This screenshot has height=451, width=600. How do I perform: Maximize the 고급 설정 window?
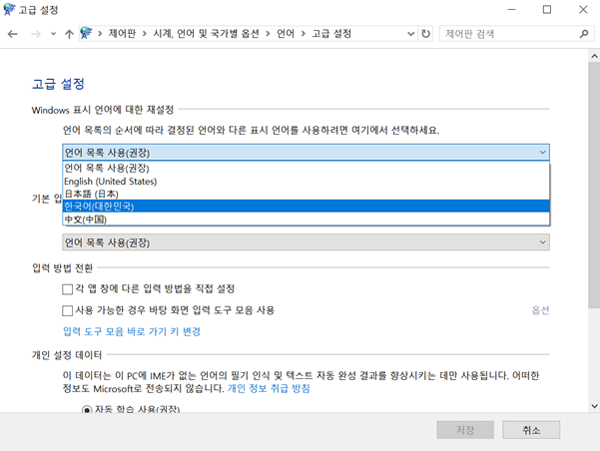click(x=547, y=10)
